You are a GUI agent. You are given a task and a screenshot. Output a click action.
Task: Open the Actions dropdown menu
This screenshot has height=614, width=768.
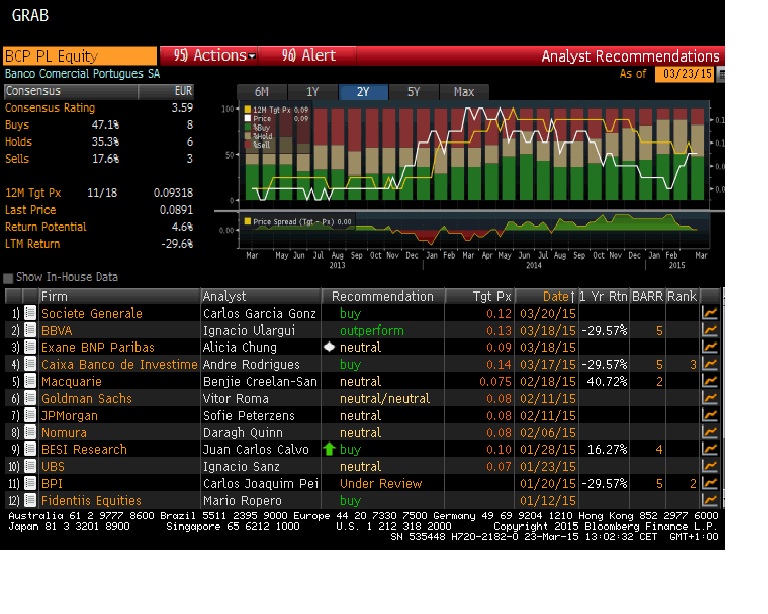(214, 56)
